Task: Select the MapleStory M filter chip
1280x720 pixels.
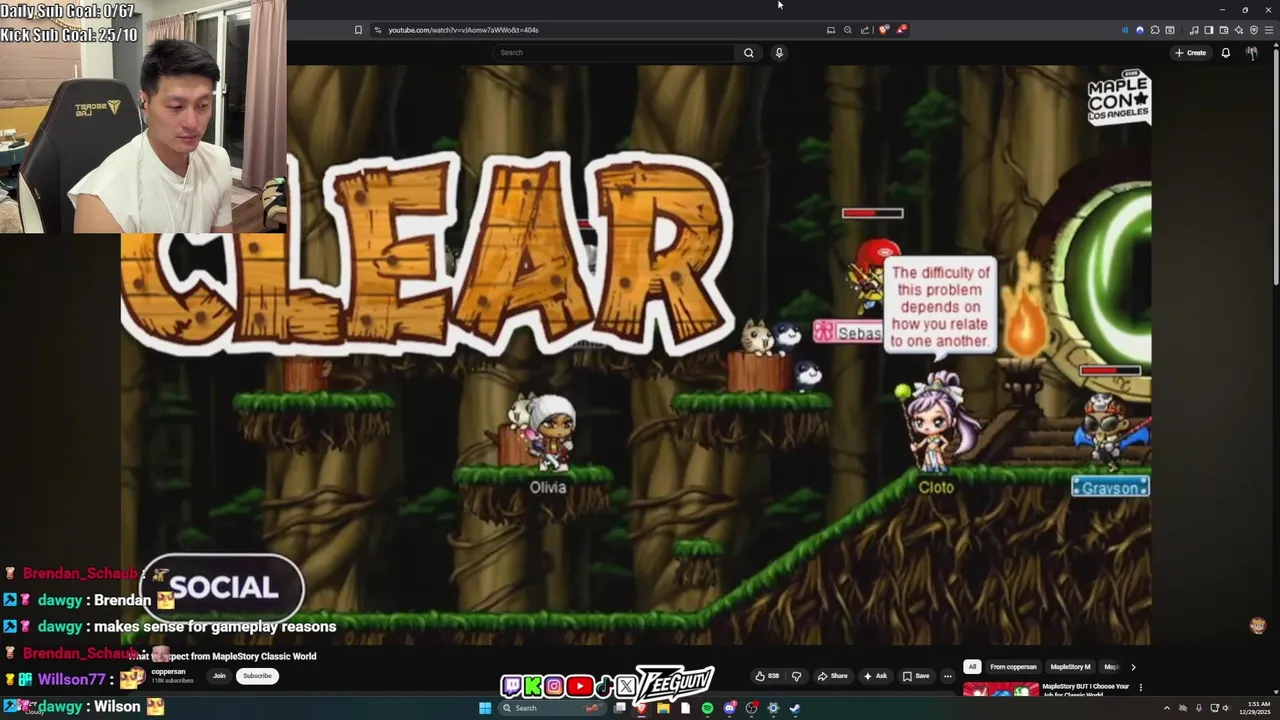Action: [x=1070, y=667]
